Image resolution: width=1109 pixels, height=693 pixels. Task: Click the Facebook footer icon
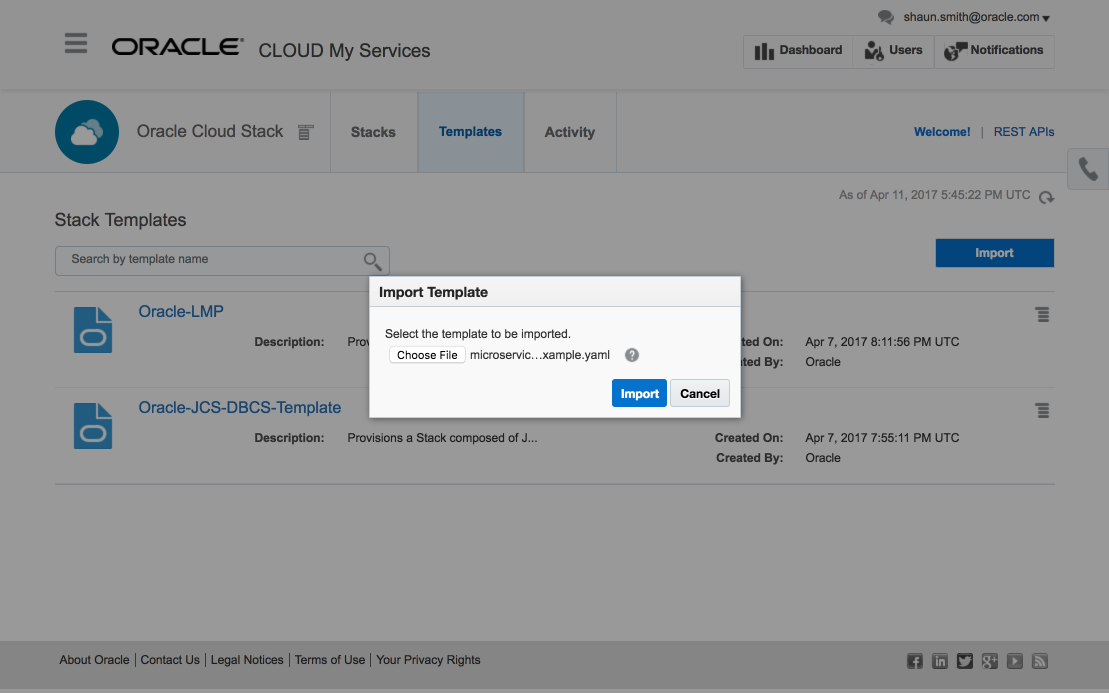915,661
